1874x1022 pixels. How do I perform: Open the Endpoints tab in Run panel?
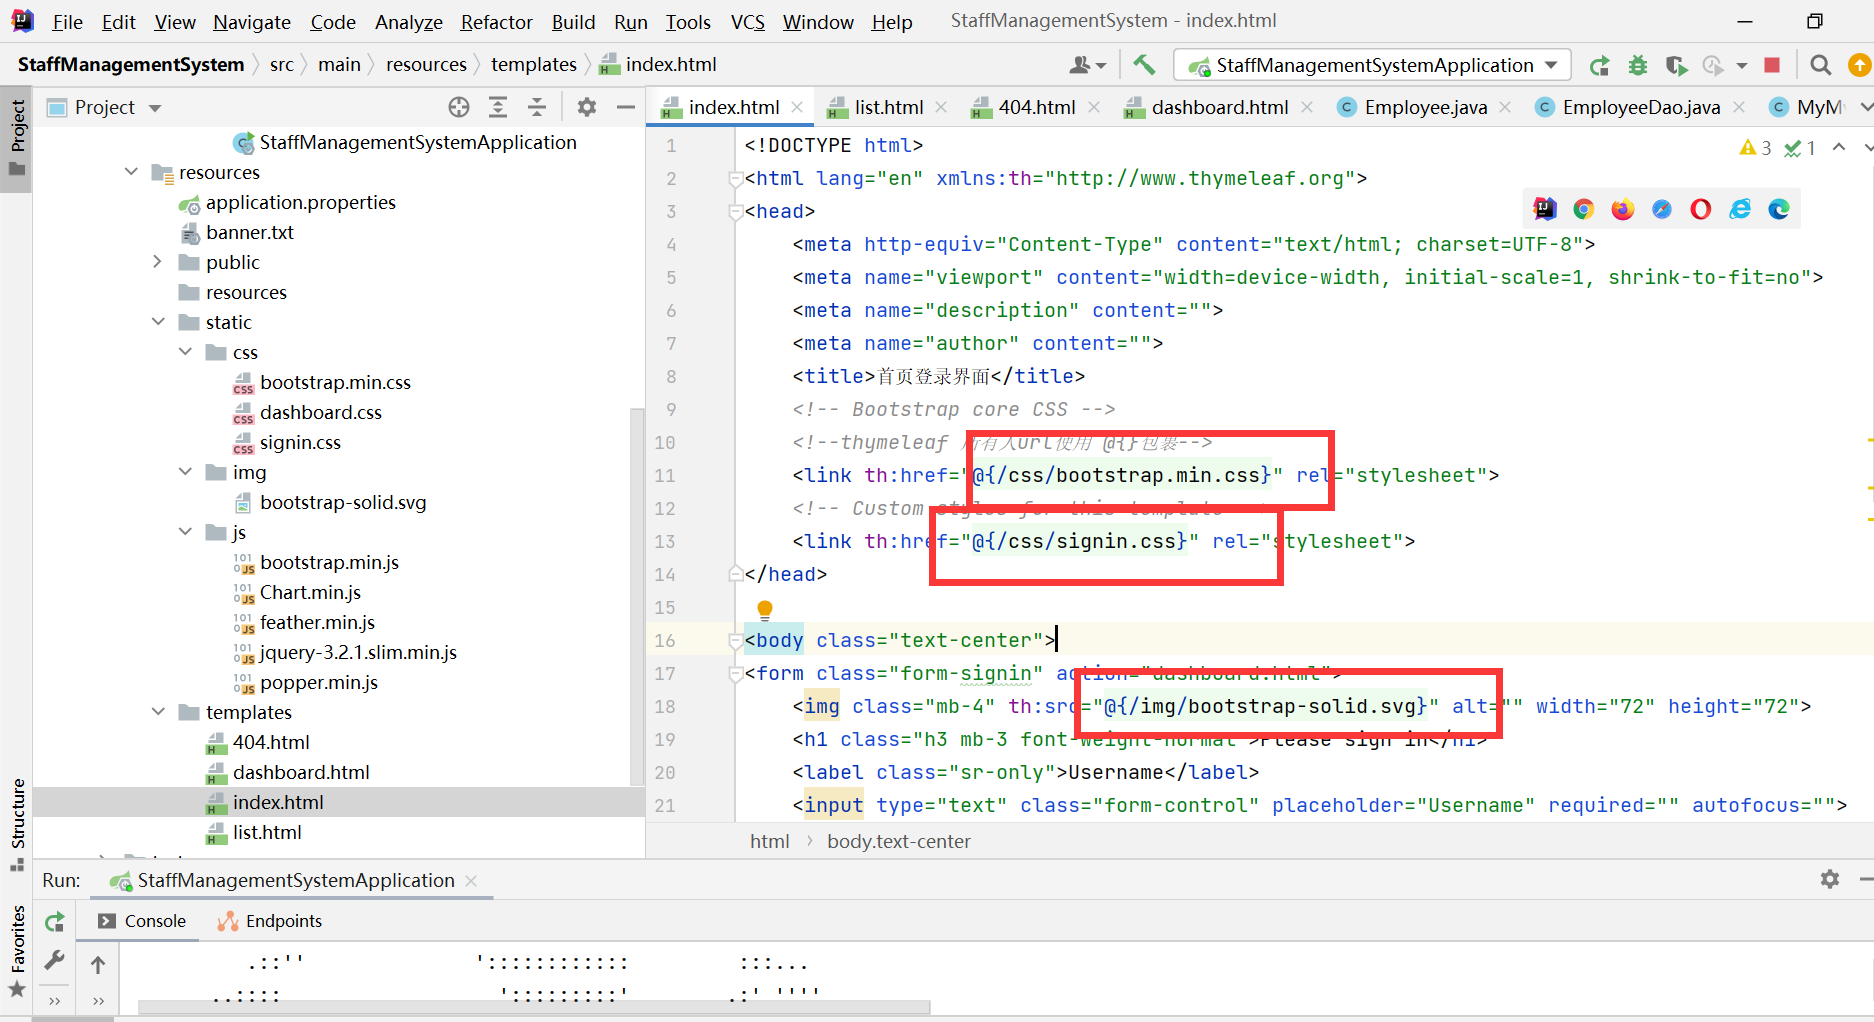271,921
